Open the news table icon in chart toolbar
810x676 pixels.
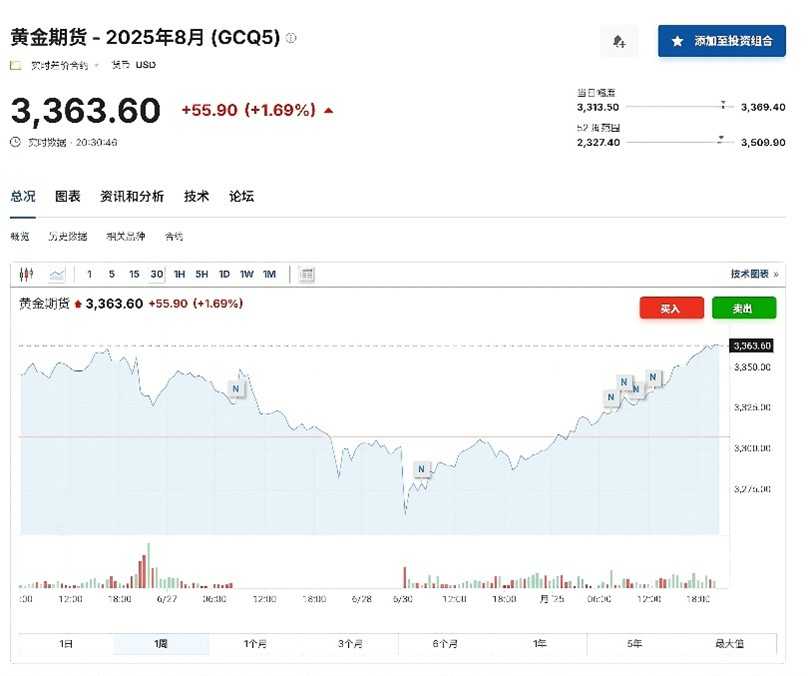(307, 274)
